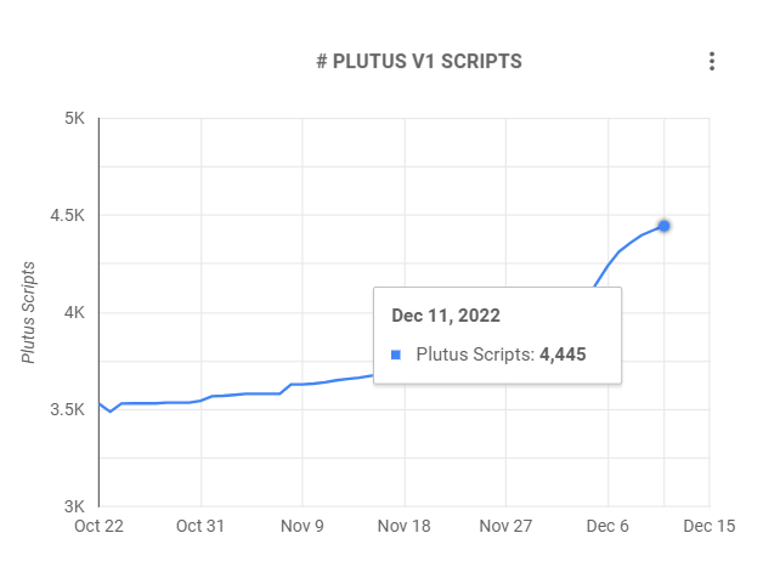Viewport: 780px width, 567px height.
Task: Click the blue square in the tooltip
Action: click(396, 354)
